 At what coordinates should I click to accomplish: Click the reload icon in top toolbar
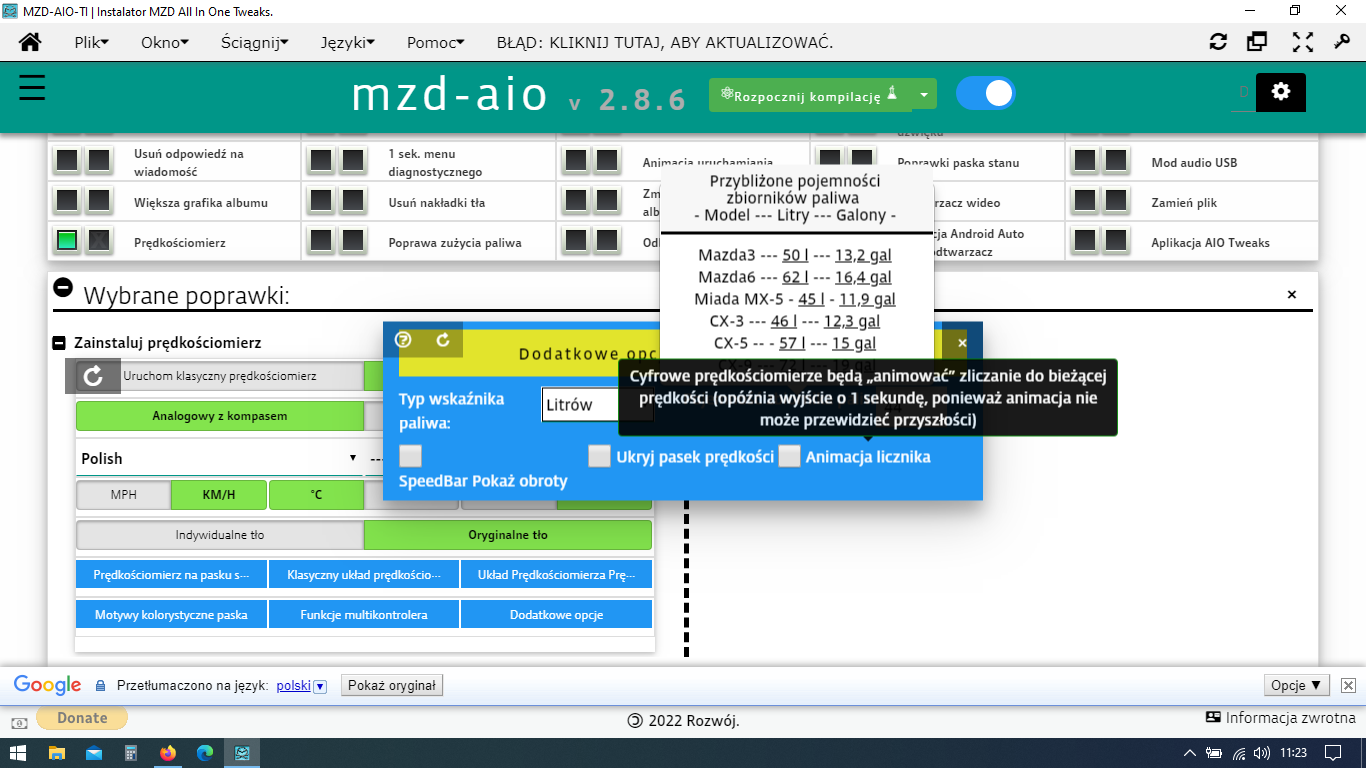click(1218, 42)
